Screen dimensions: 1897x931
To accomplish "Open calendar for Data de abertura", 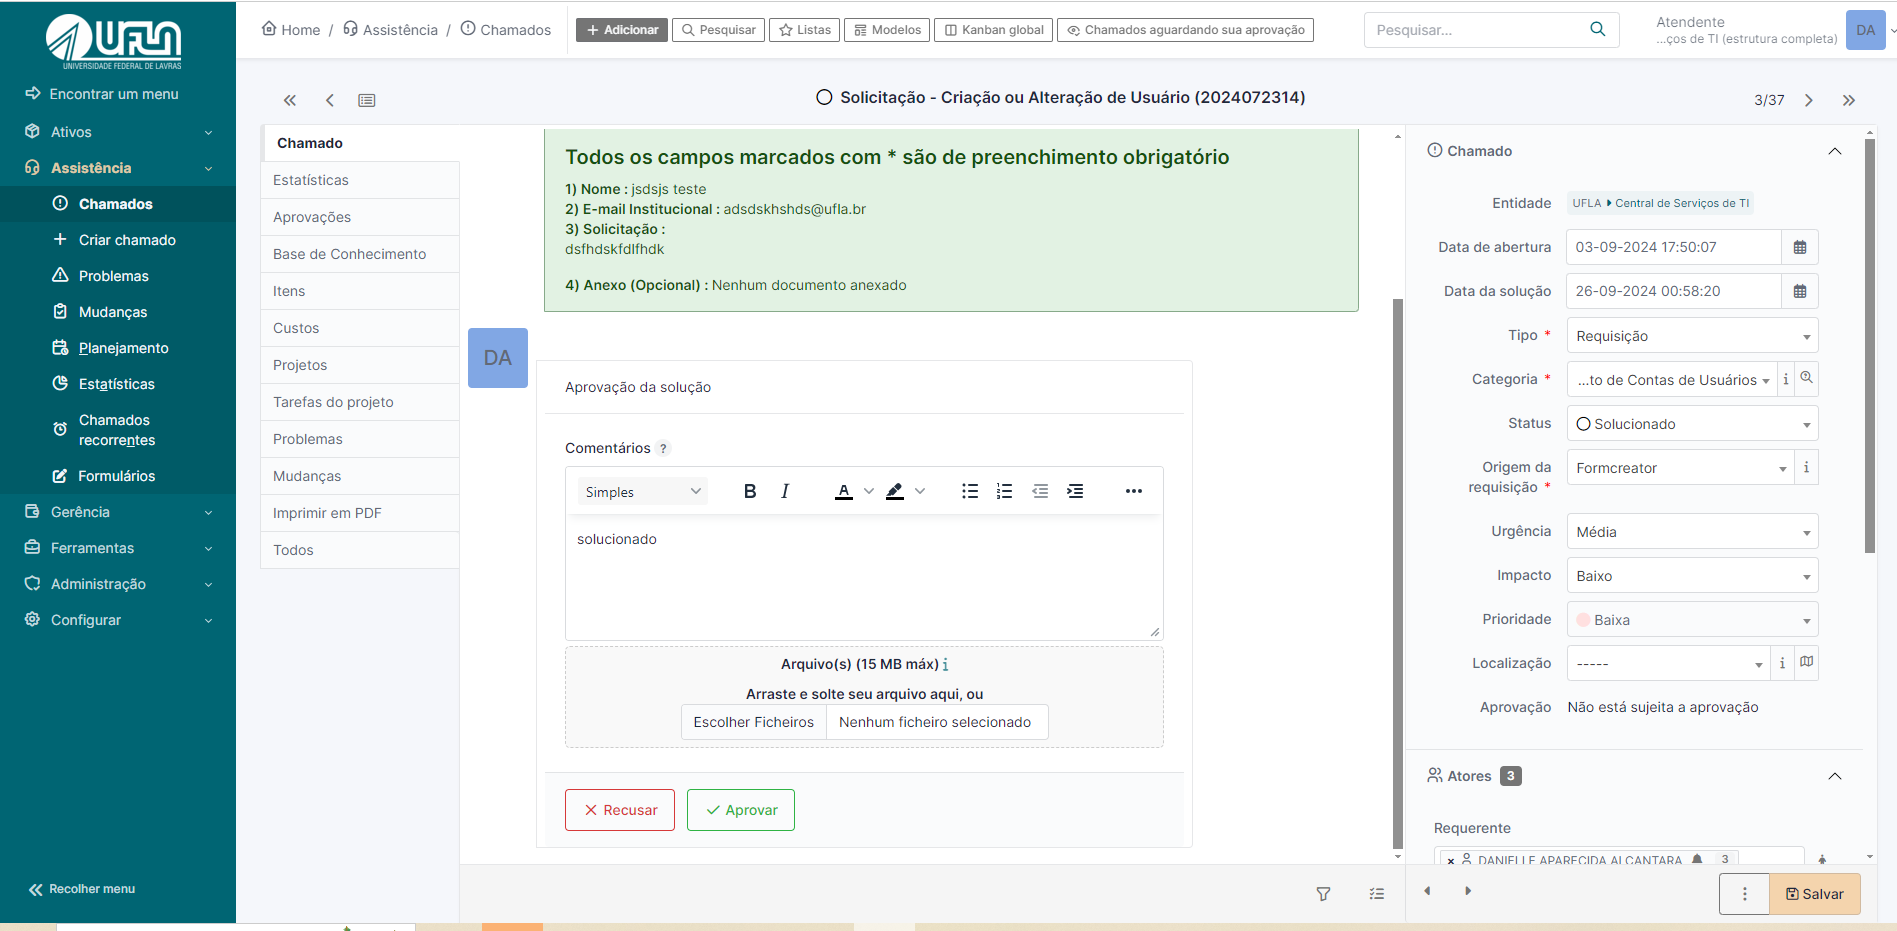I will [x=1800, y=247].
